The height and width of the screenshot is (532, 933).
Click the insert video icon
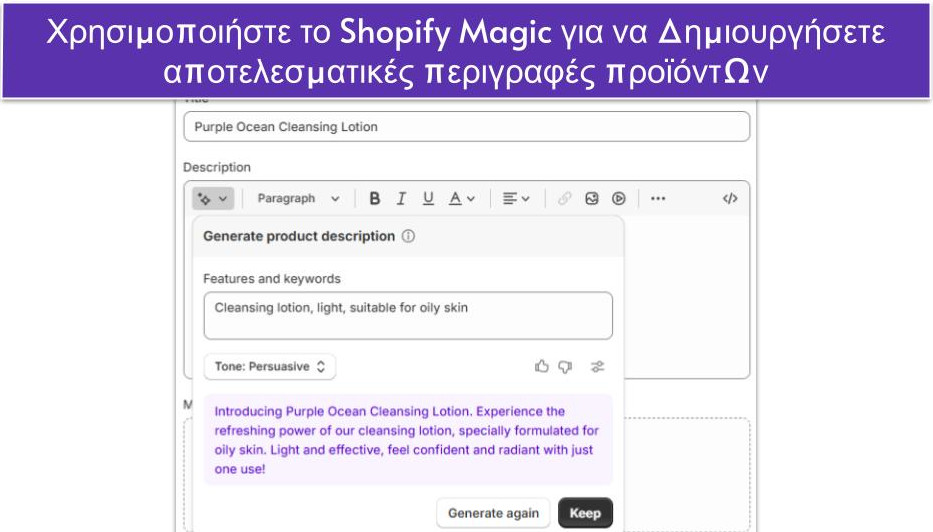pos(619,199)
